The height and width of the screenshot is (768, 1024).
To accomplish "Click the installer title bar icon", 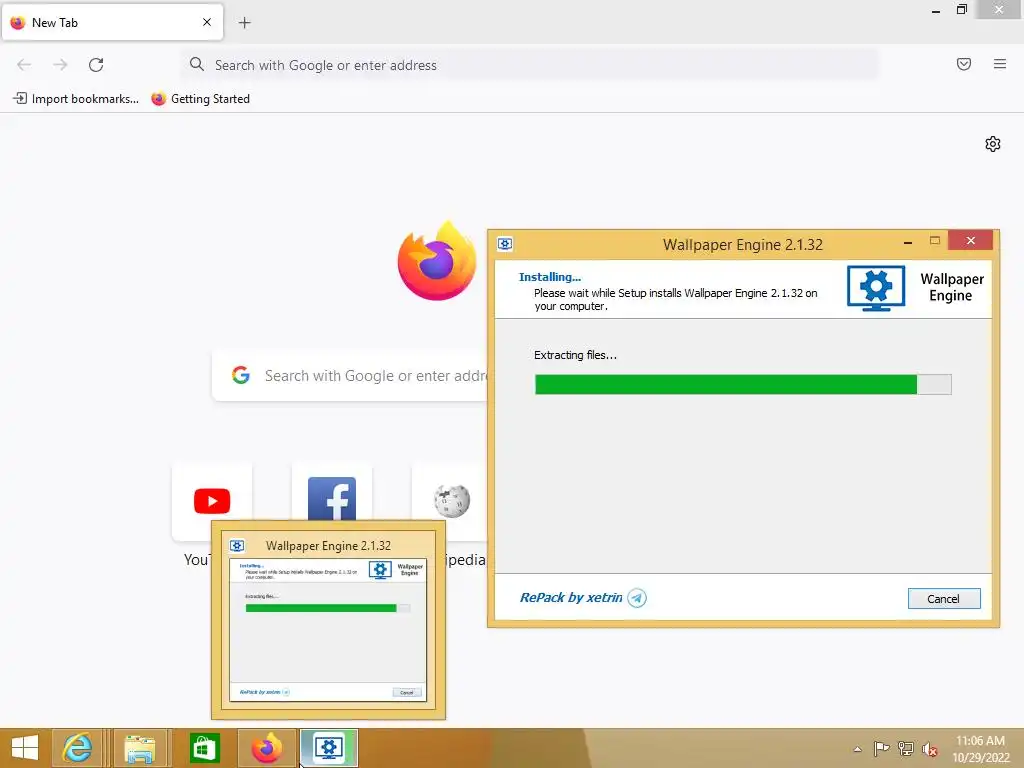I will tap(505, 244).
